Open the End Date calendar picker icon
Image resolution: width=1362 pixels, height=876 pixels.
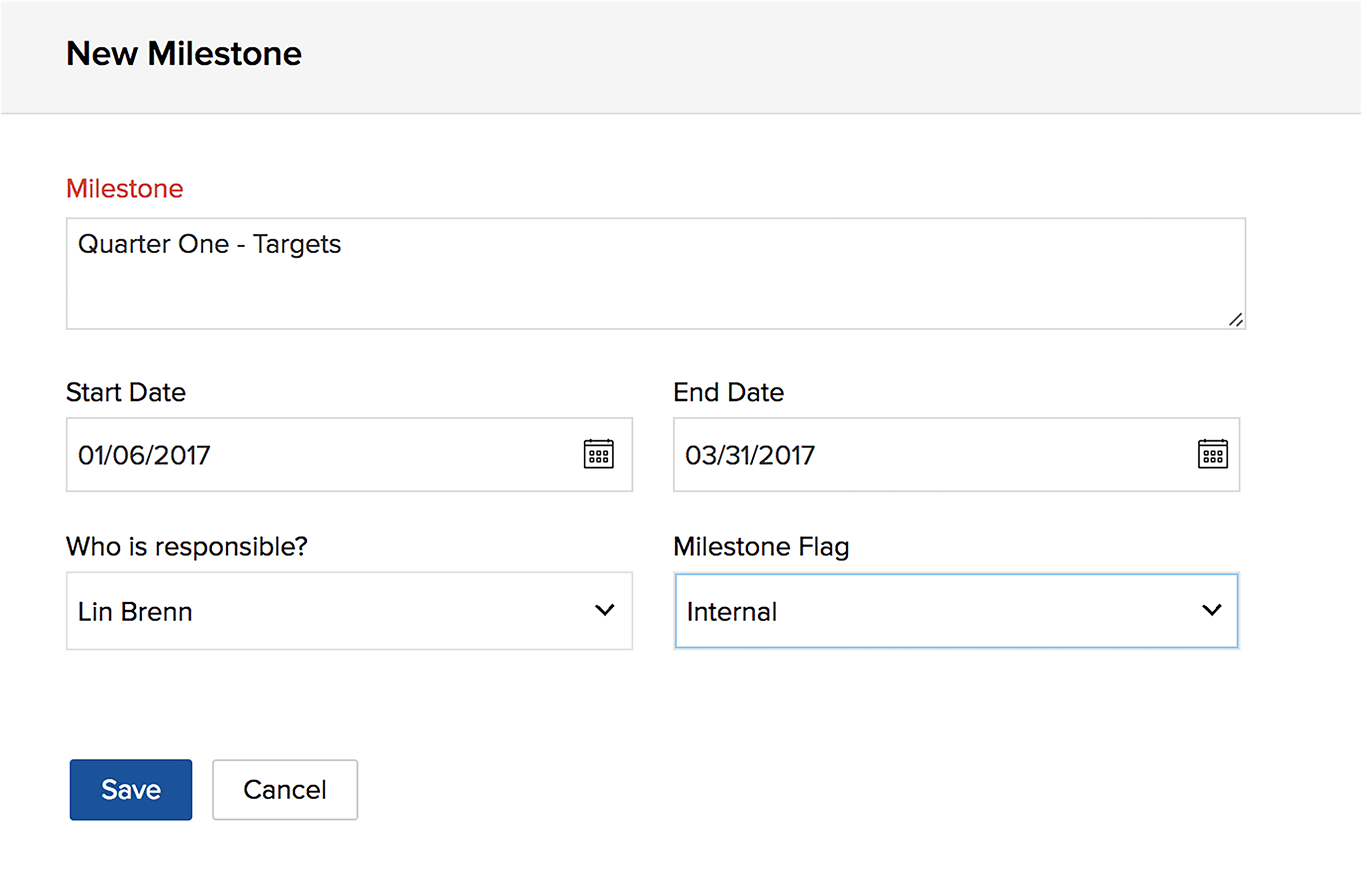1213,454
